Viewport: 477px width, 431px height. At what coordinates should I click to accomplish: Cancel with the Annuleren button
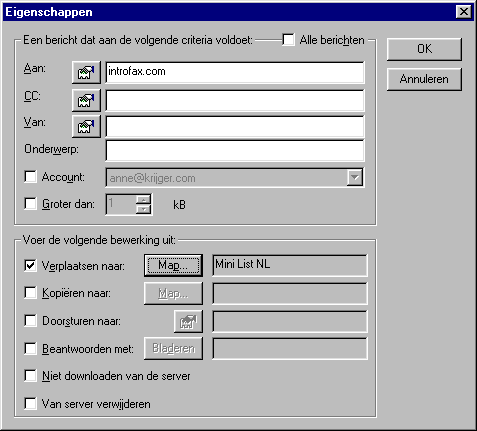(424, 79)
